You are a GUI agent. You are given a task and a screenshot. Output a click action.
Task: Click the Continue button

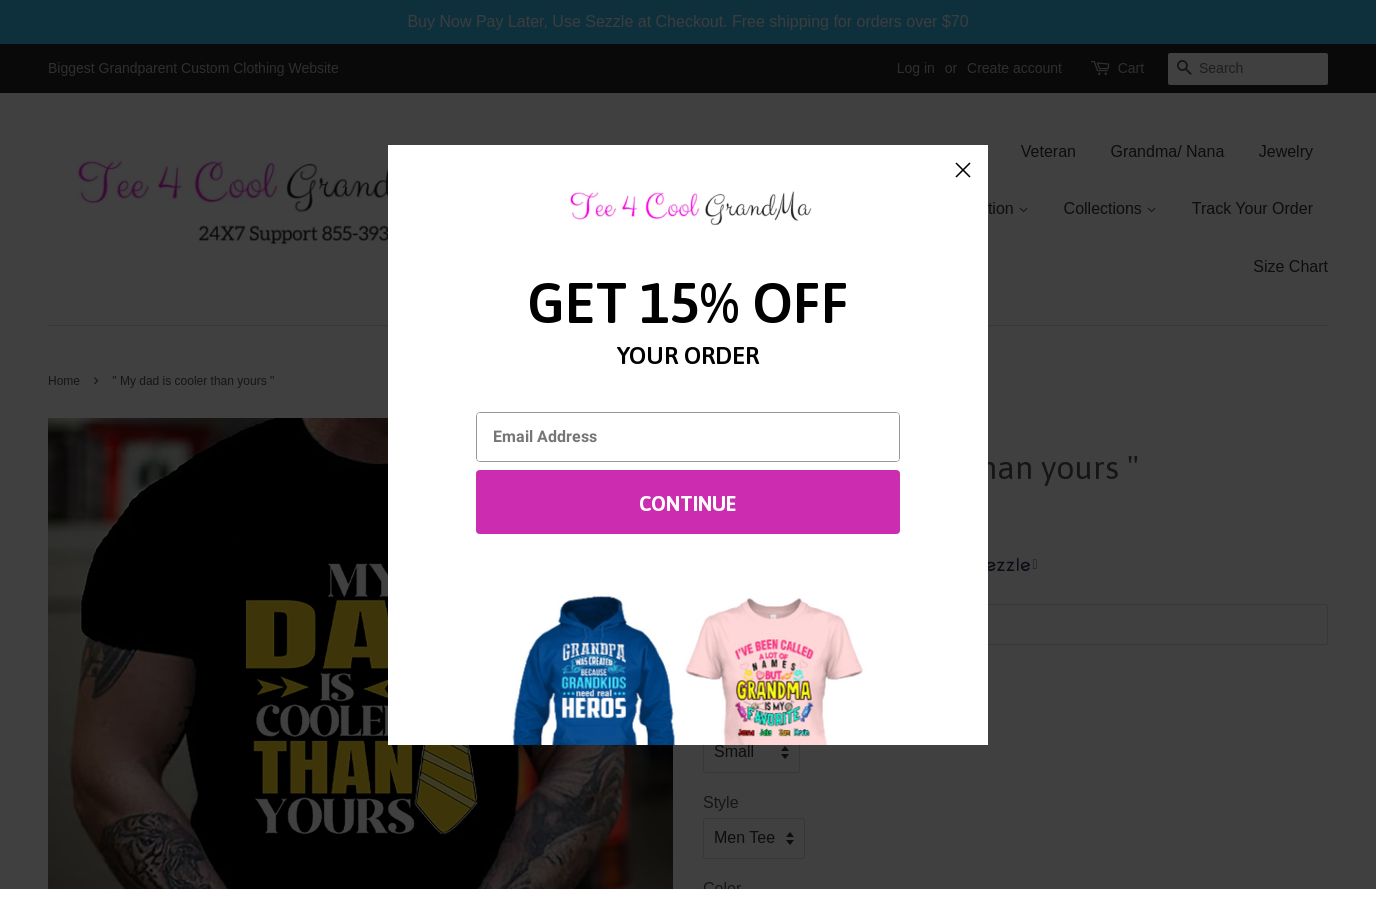pos(688,502)
